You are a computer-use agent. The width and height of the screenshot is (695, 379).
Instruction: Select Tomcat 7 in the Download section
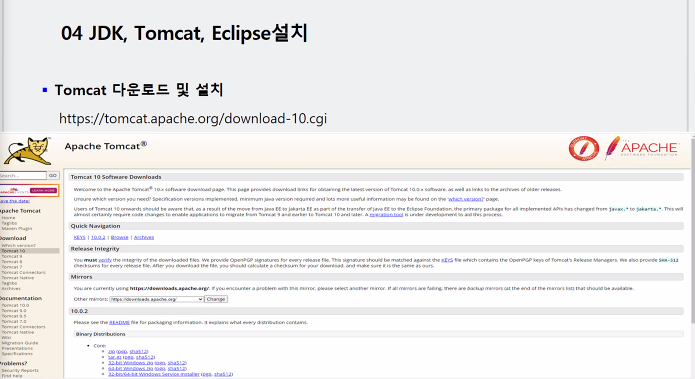12,267
